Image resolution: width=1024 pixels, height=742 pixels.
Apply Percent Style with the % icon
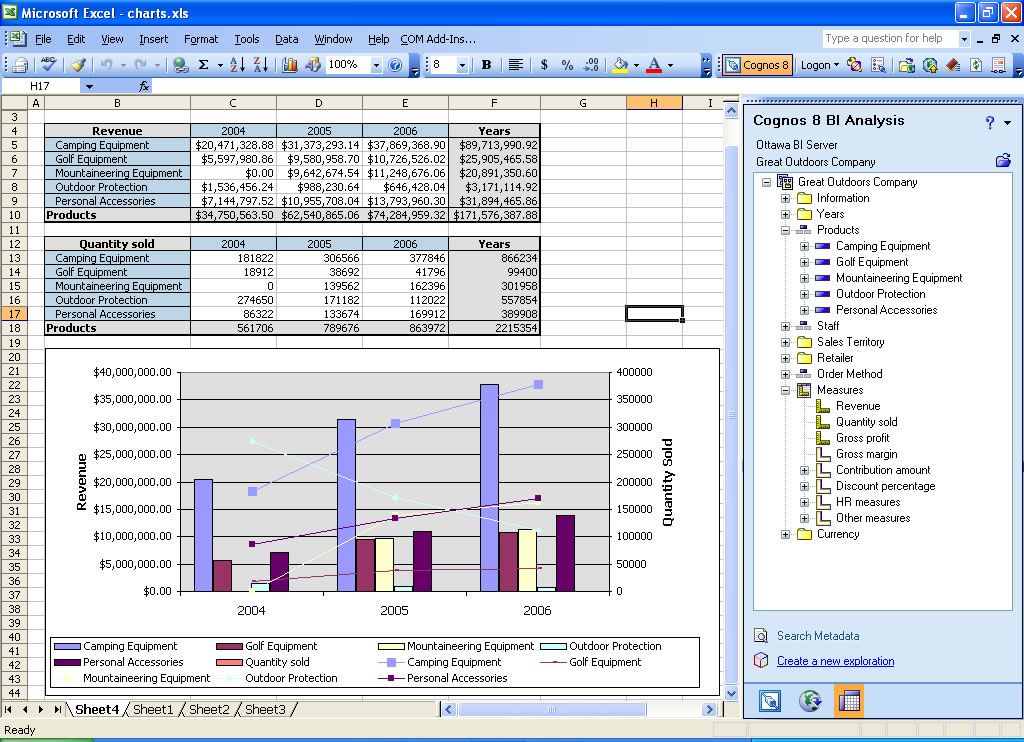tap(567, 65)
